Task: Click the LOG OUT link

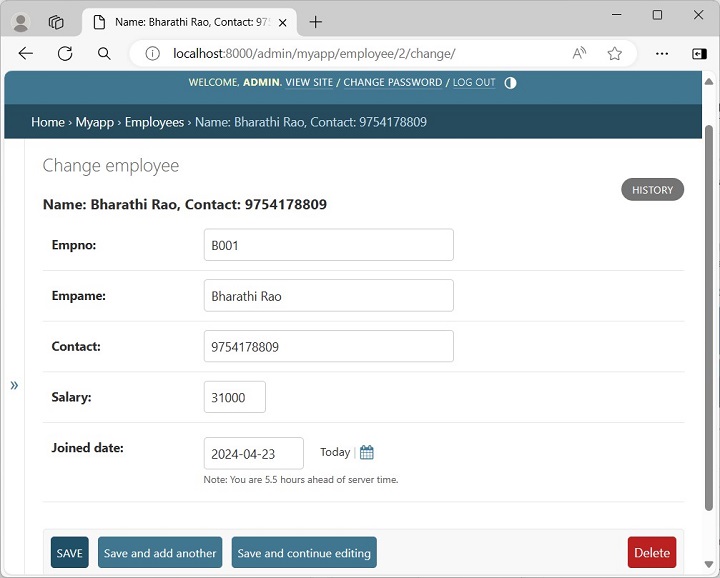Action: [474, 83]
